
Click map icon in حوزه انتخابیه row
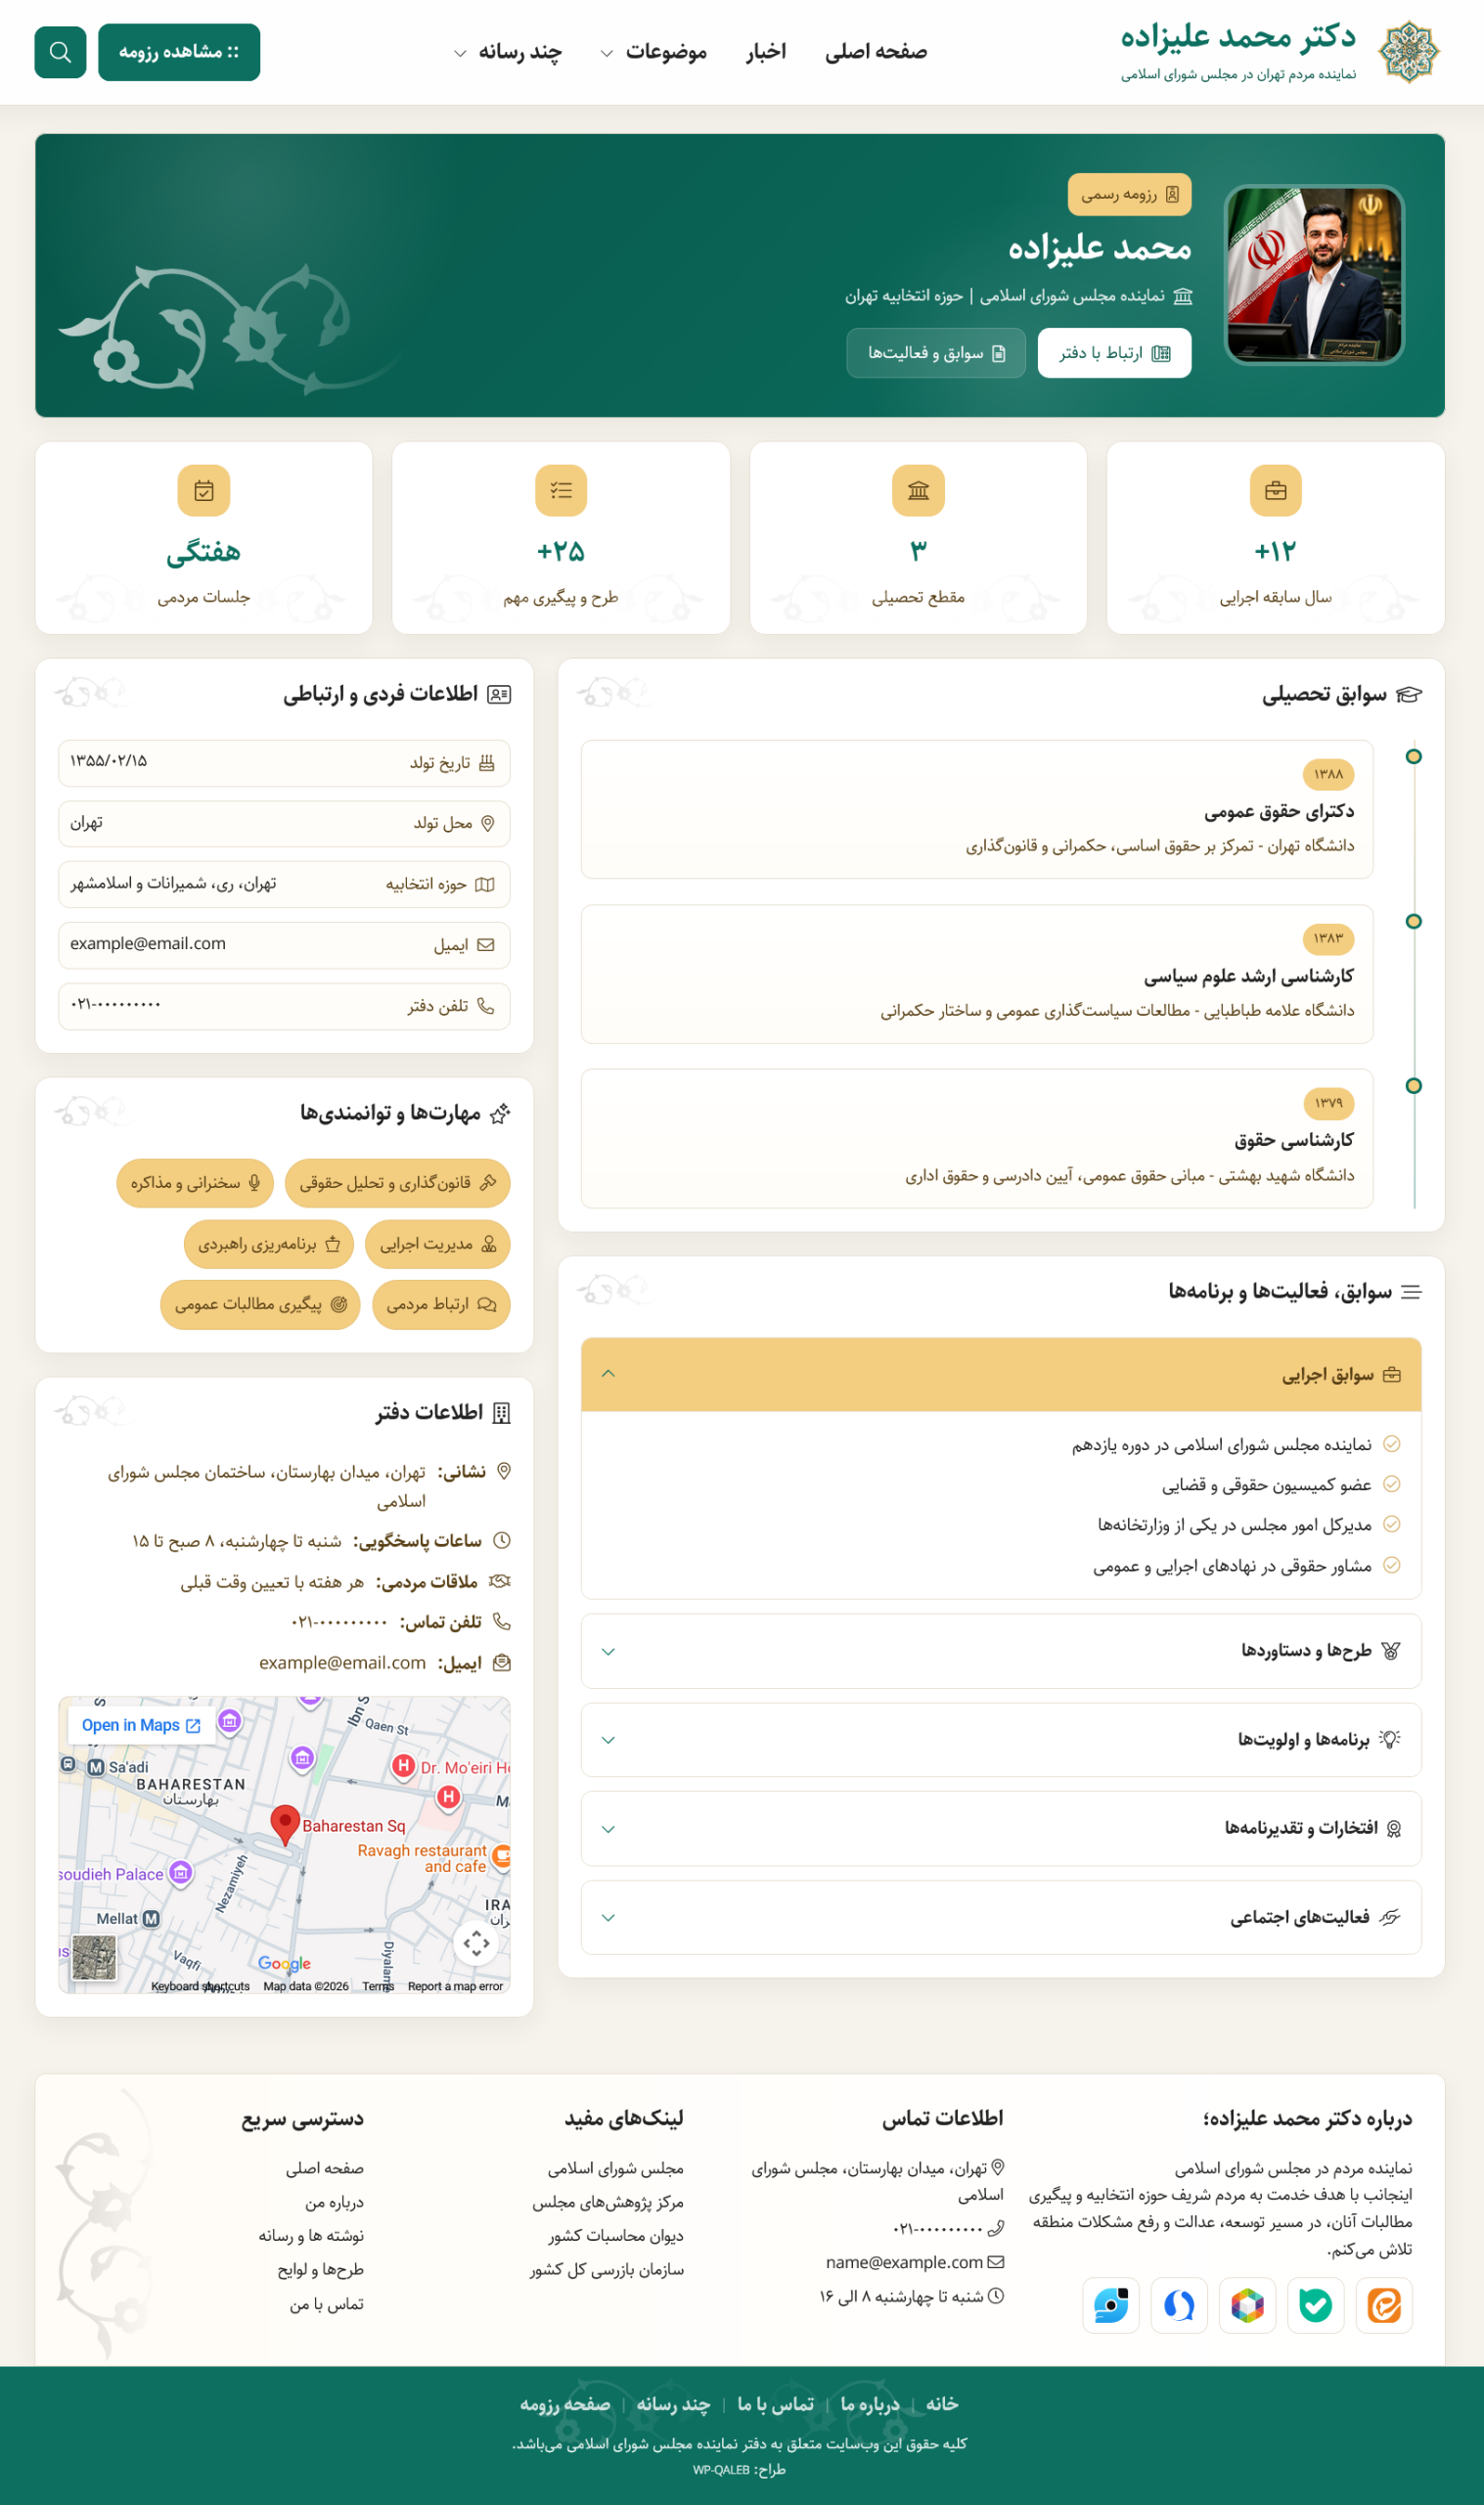point(485,885)
